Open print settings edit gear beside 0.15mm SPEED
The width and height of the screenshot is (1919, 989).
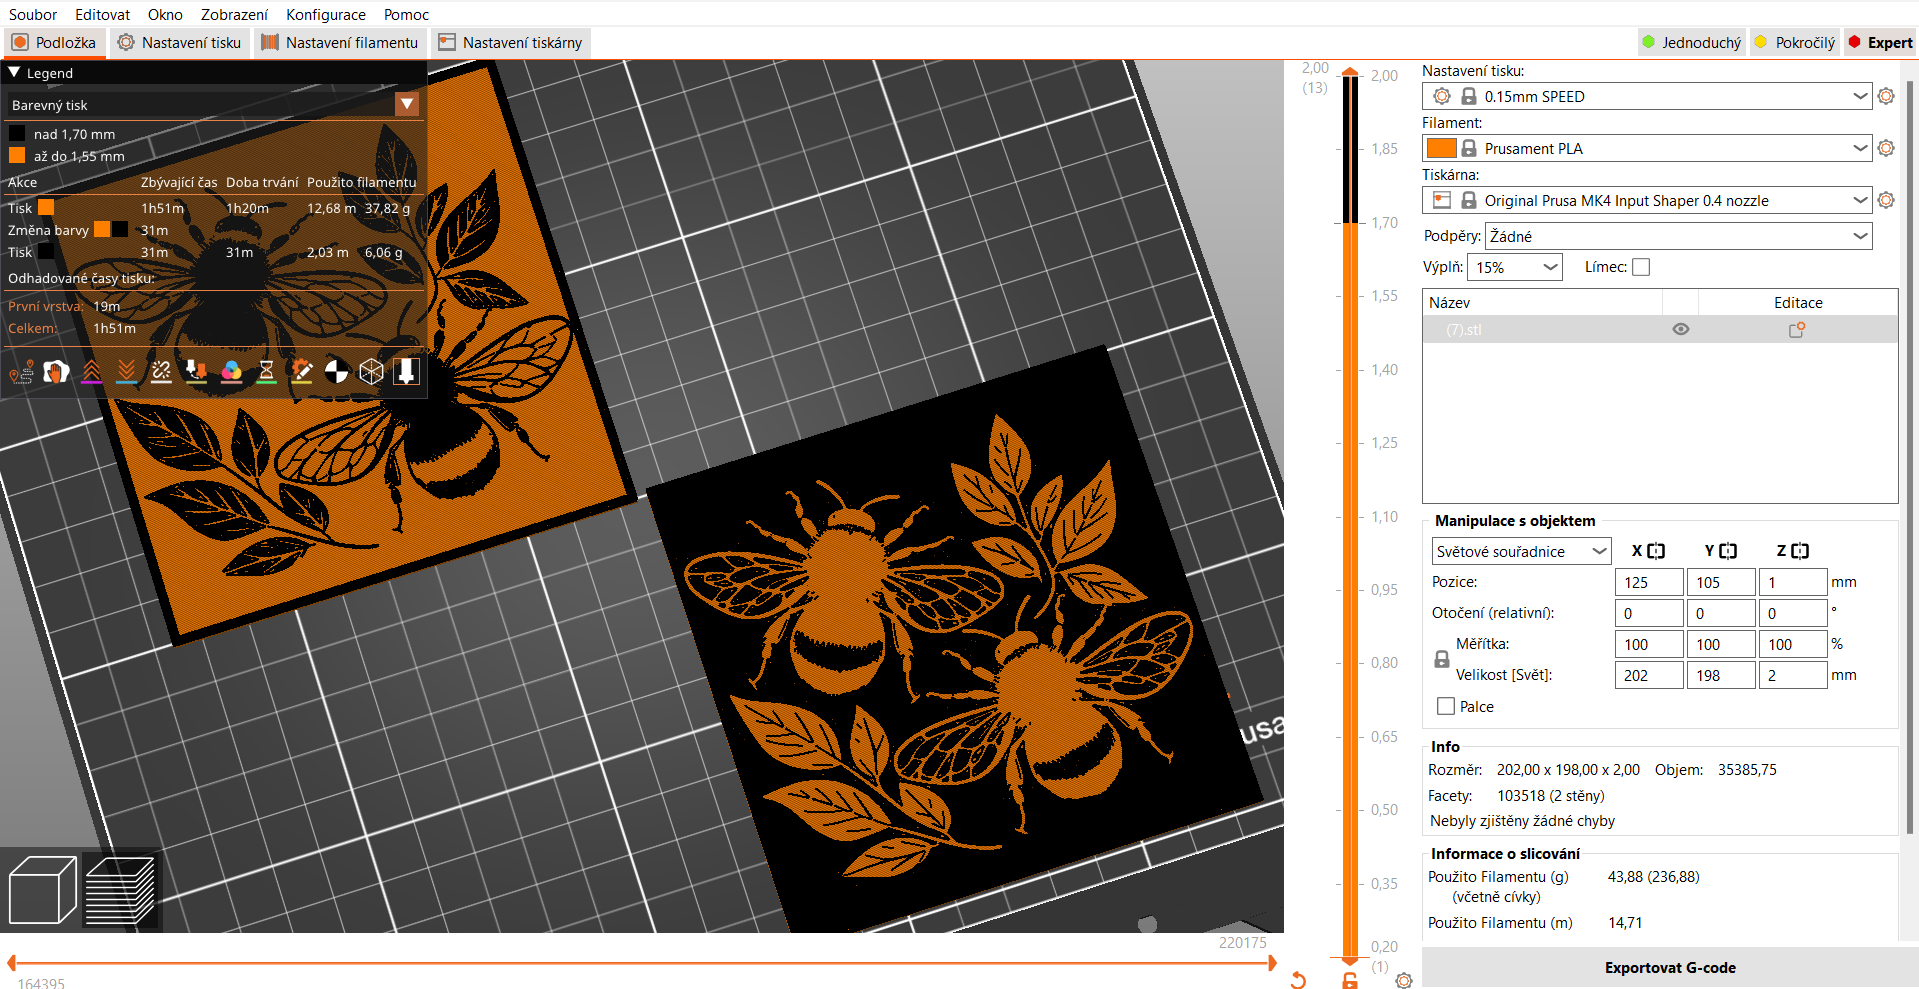click(1886, 96)
